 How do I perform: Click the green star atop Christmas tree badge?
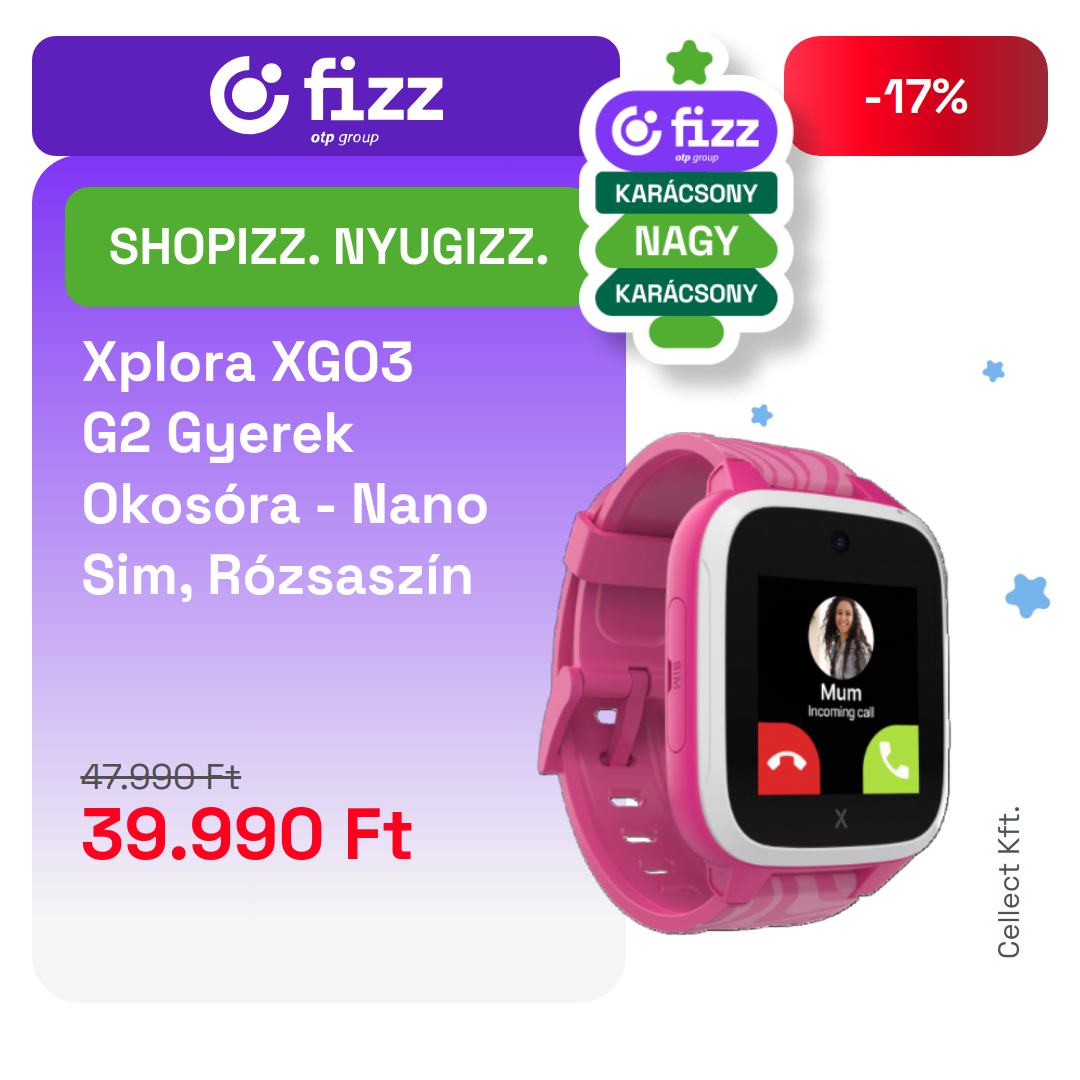click(689, 63)
